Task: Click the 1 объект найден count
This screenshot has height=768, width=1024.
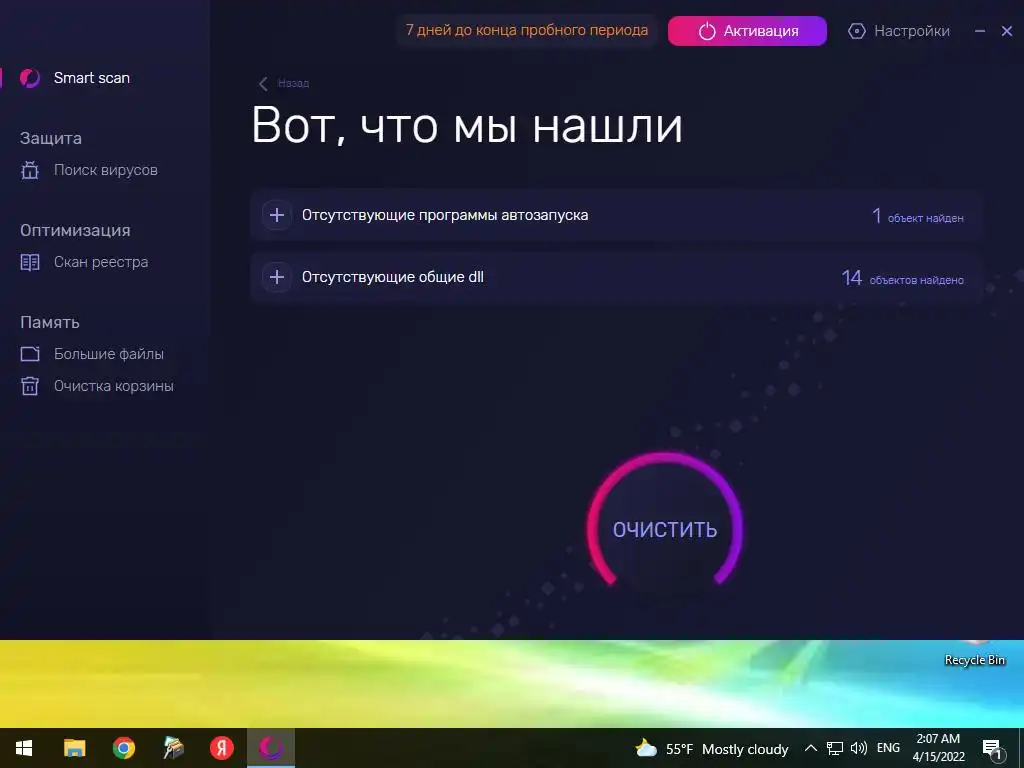Action: coord(918,216)
